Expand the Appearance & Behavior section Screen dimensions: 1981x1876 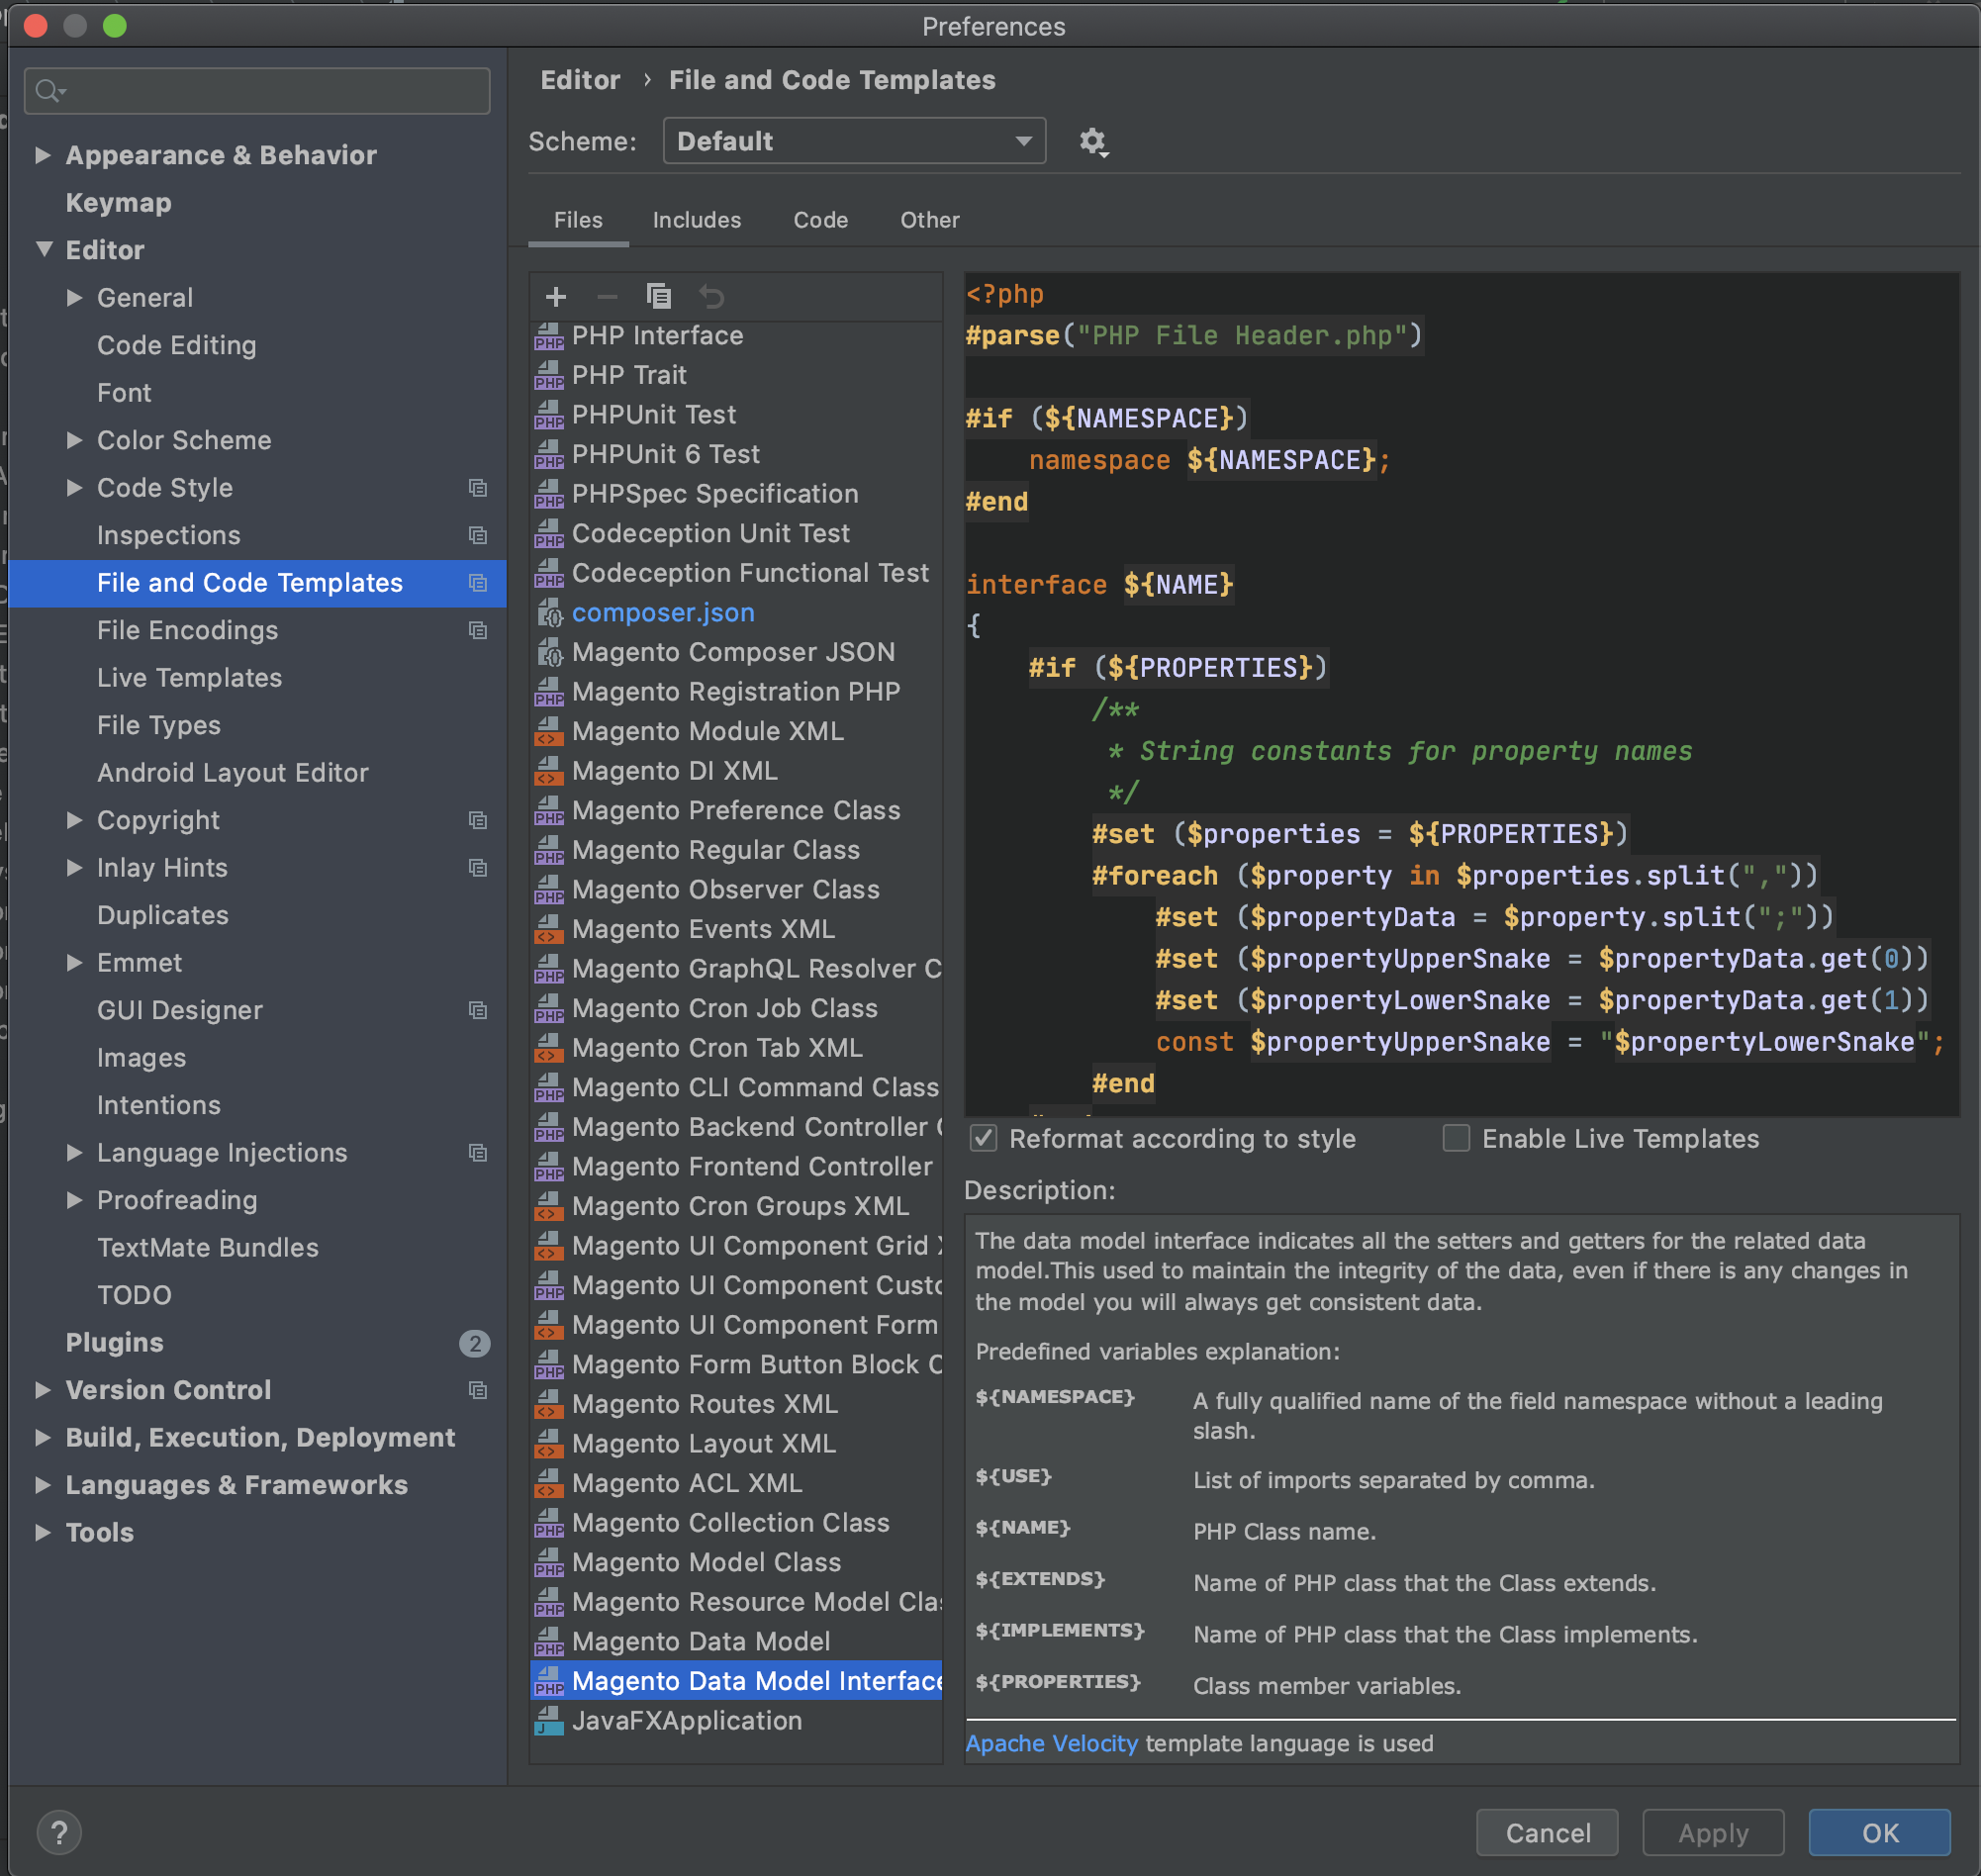click(x=43, y=155)
